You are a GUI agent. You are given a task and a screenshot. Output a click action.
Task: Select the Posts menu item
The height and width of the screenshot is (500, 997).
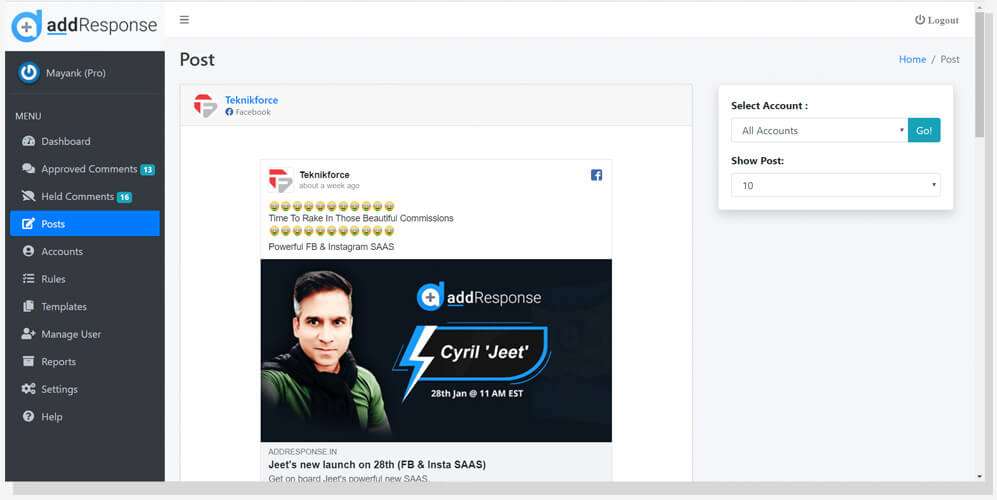(x=85, y=224)
